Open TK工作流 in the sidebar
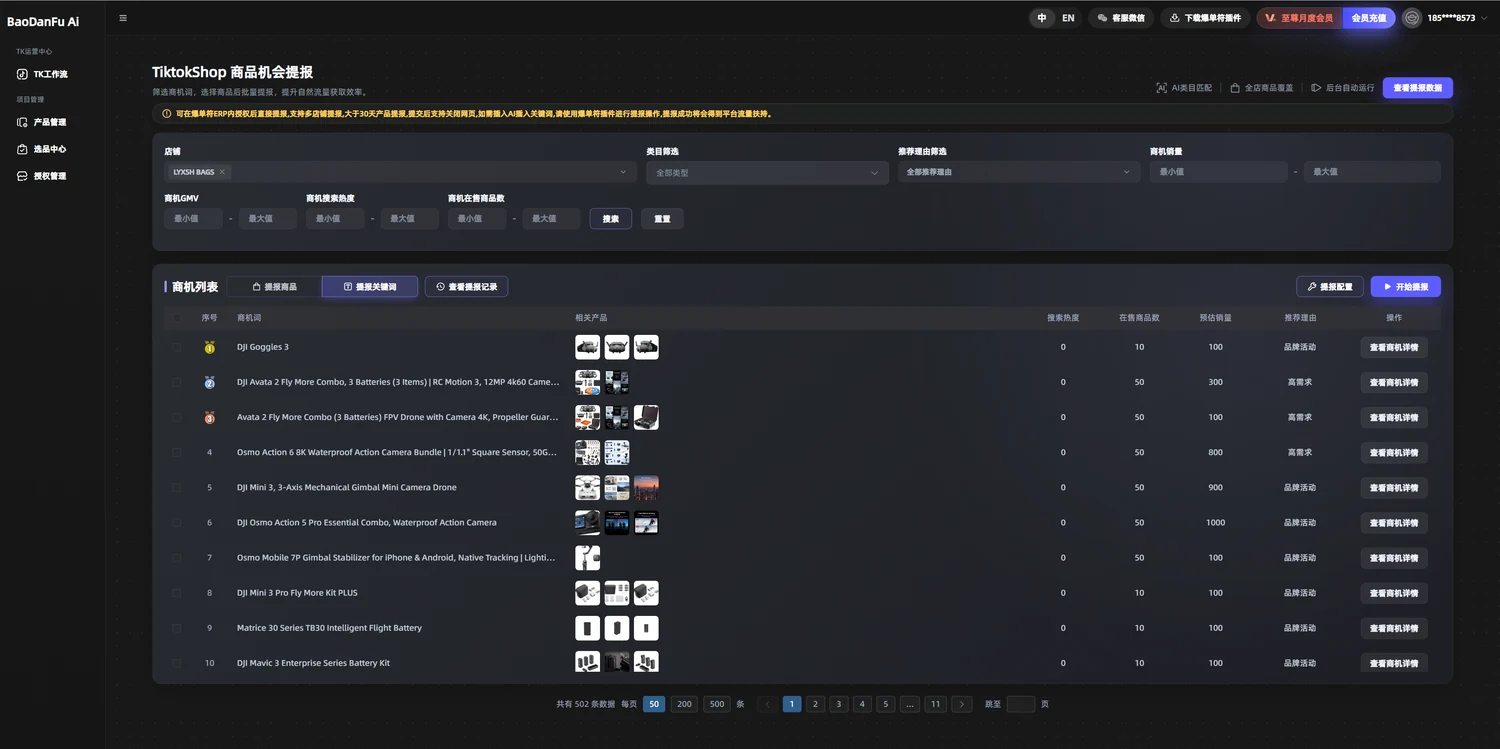Image resolution: width=1500 pixels, height=749 pixels. point(43,74)
